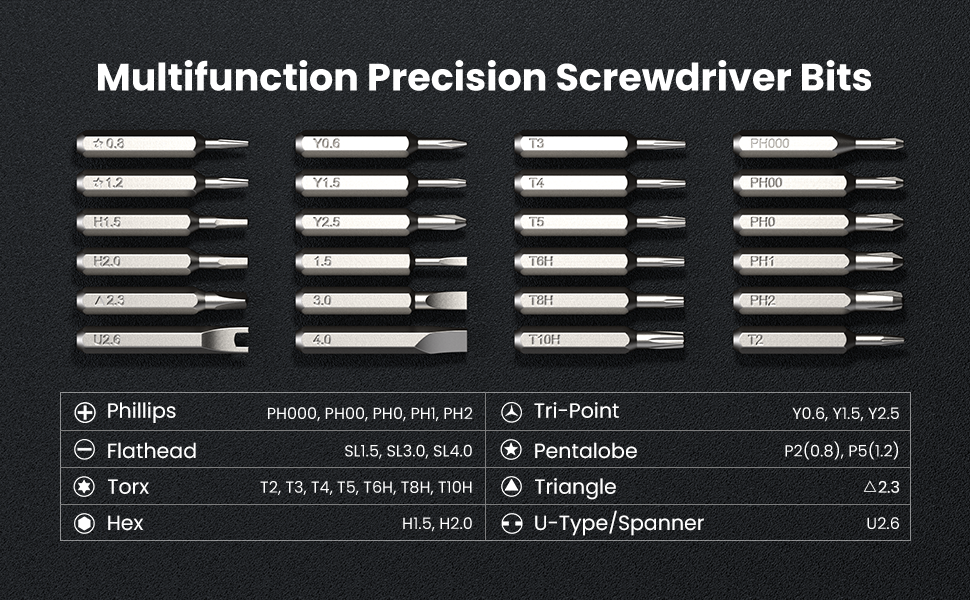Screen dimensions: 970x600
Task: Select the PH000 screwdriver bit
Action: click(818, 144)
